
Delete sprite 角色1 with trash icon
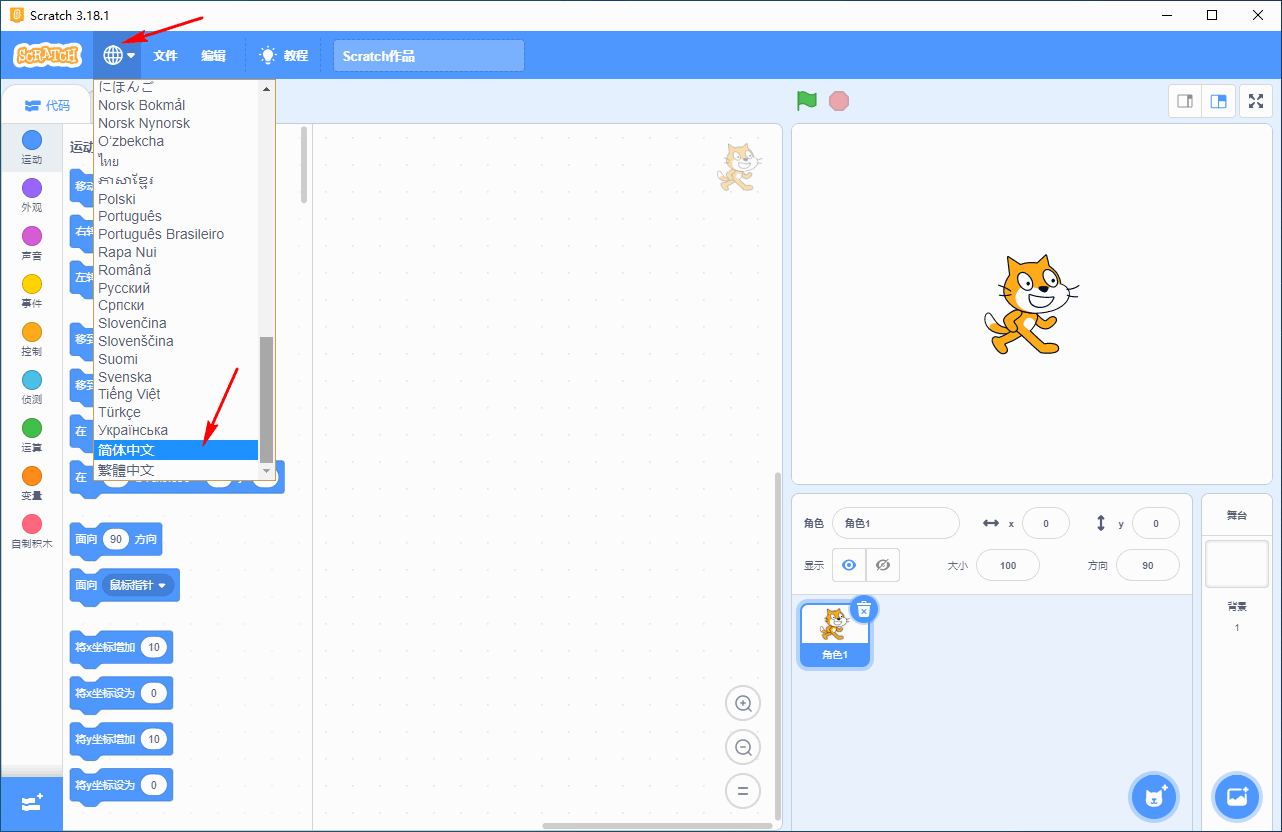click(x=864, y=609)
